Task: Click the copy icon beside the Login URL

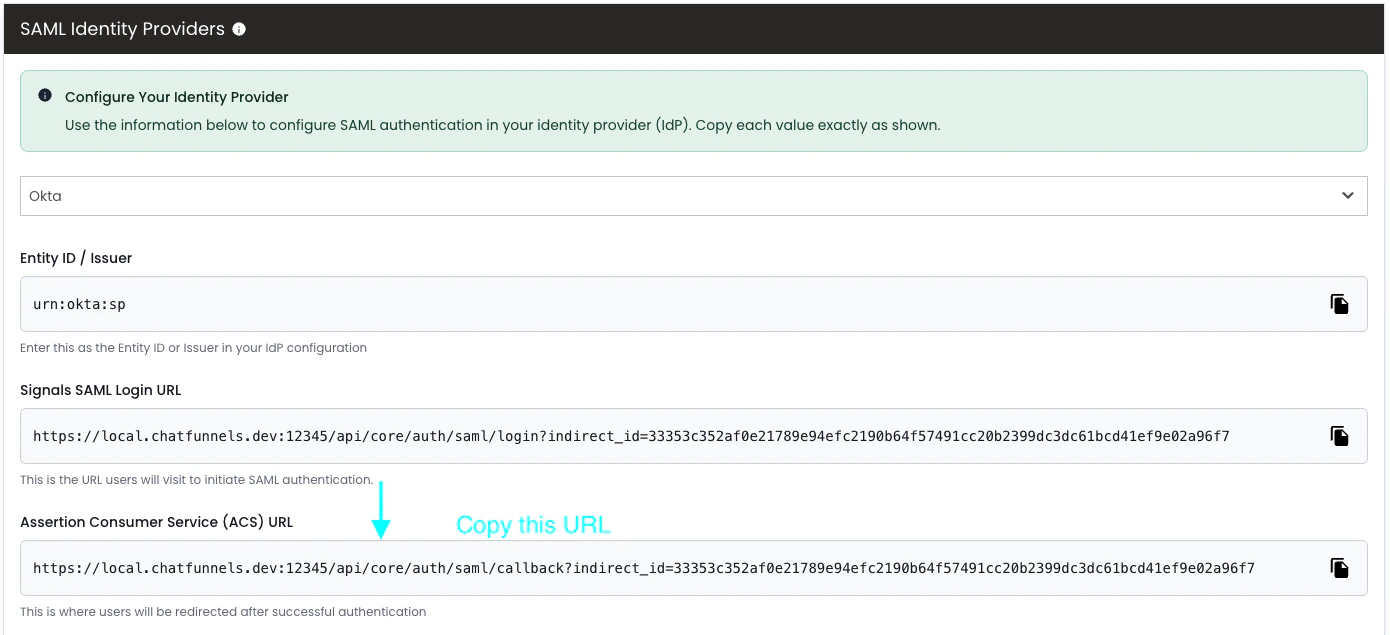Action: pos(1340,435)
